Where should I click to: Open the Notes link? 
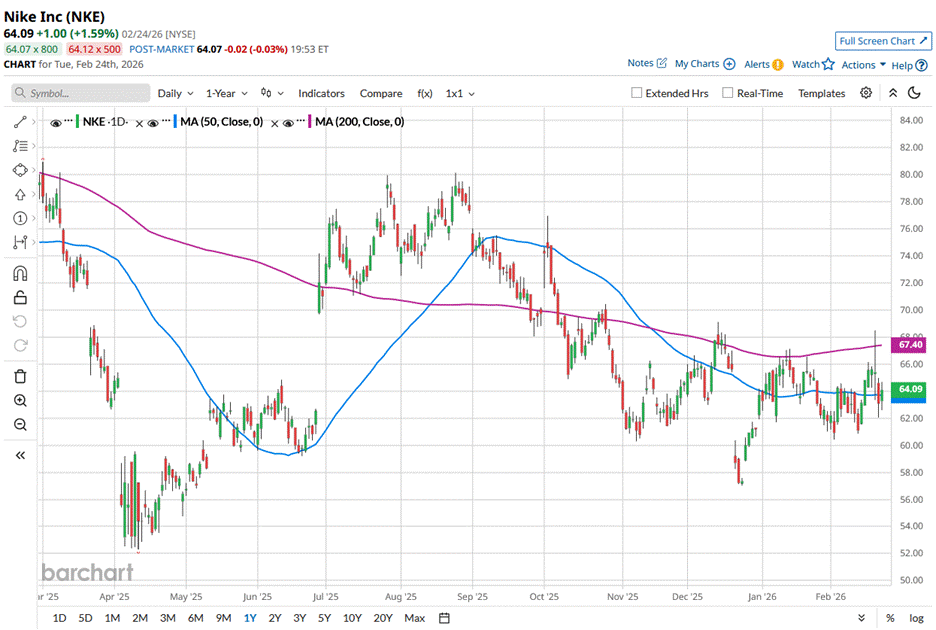click(646, 63)
